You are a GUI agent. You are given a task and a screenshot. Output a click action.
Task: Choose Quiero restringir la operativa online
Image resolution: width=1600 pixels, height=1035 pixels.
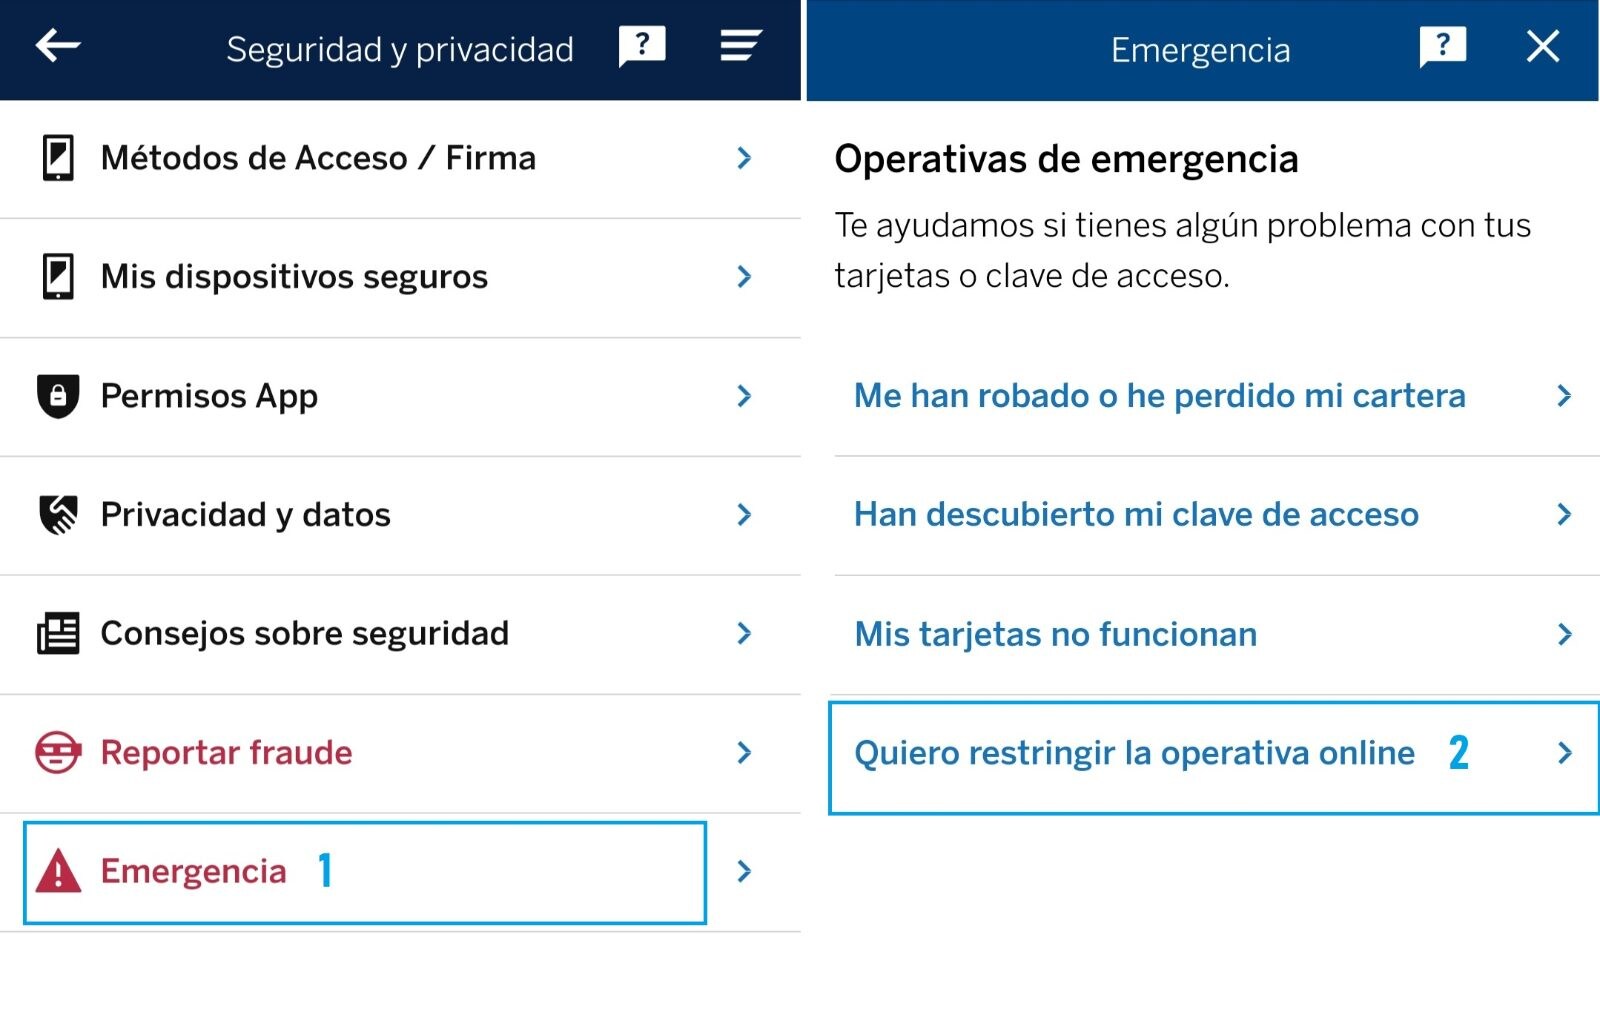click(x=1134, y=753)
